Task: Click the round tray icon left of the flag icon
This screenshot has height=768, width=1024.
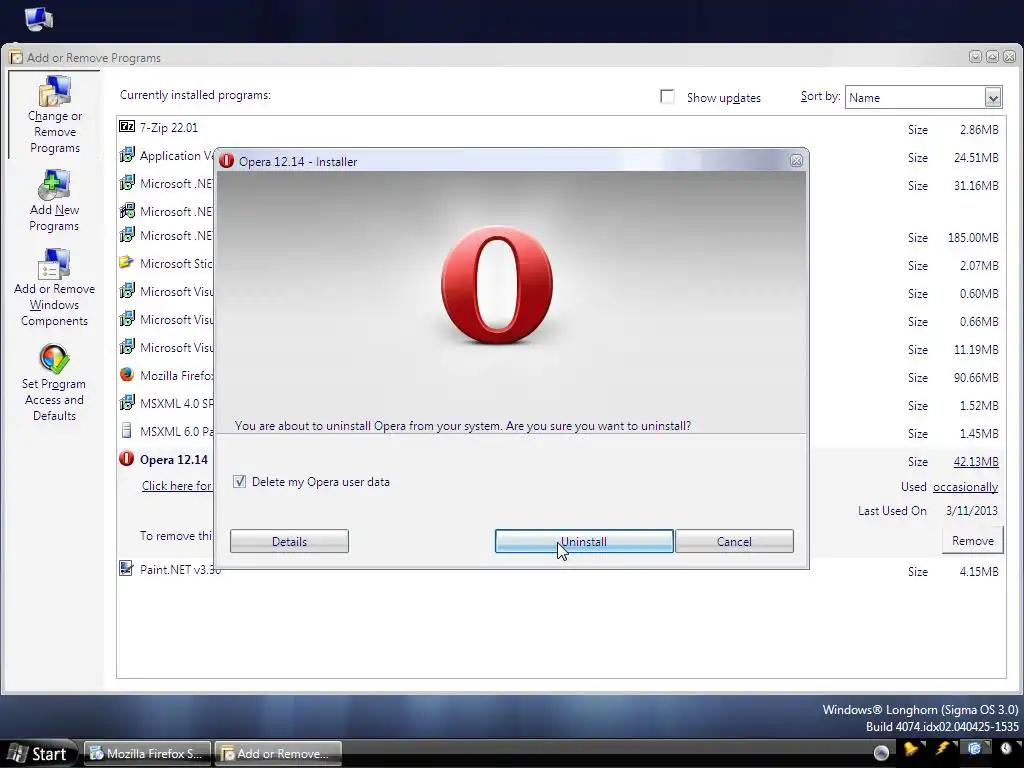Action: click(x=881, y=753)
